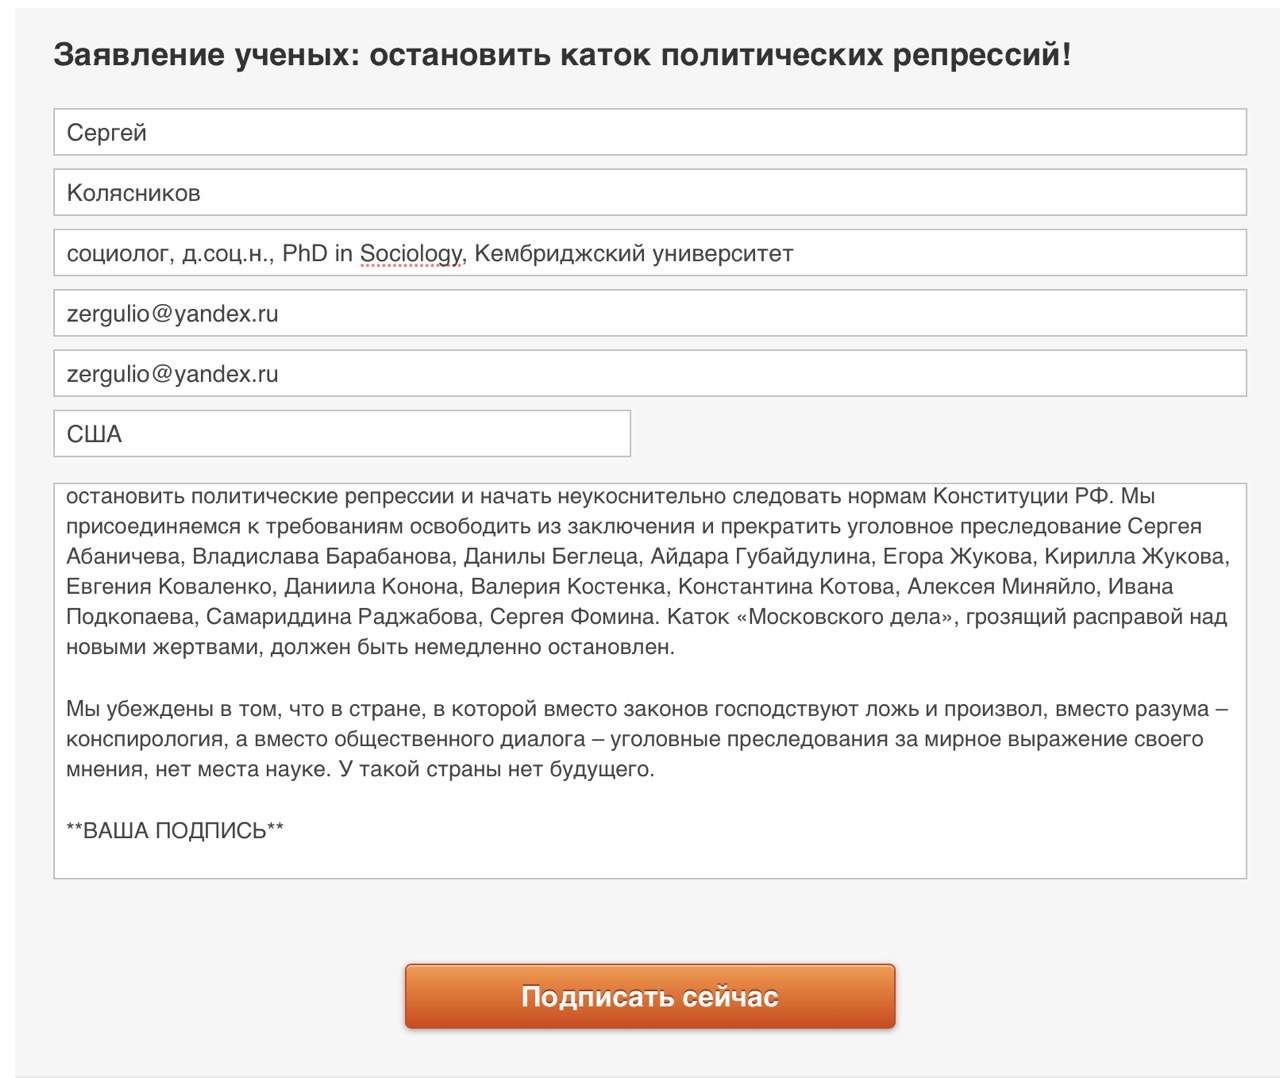The image size is (1280, 1078).
Task: Select the upper zergulio@yandex.ru email field
Action: (x=650, y=313)
